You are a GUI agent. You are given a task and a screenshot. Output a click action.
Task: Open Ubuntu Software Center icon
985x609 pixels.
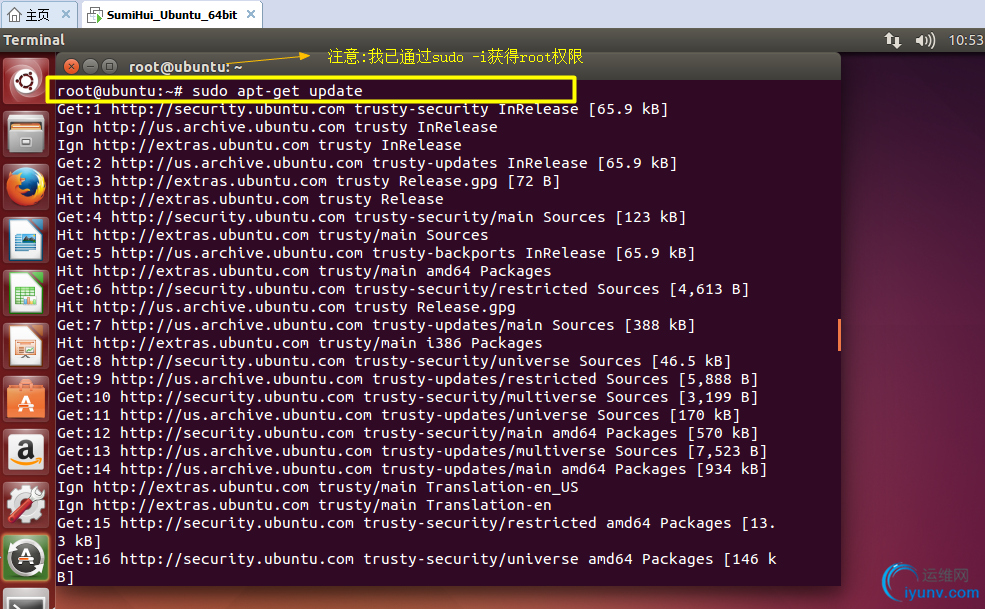pos(26,400)
